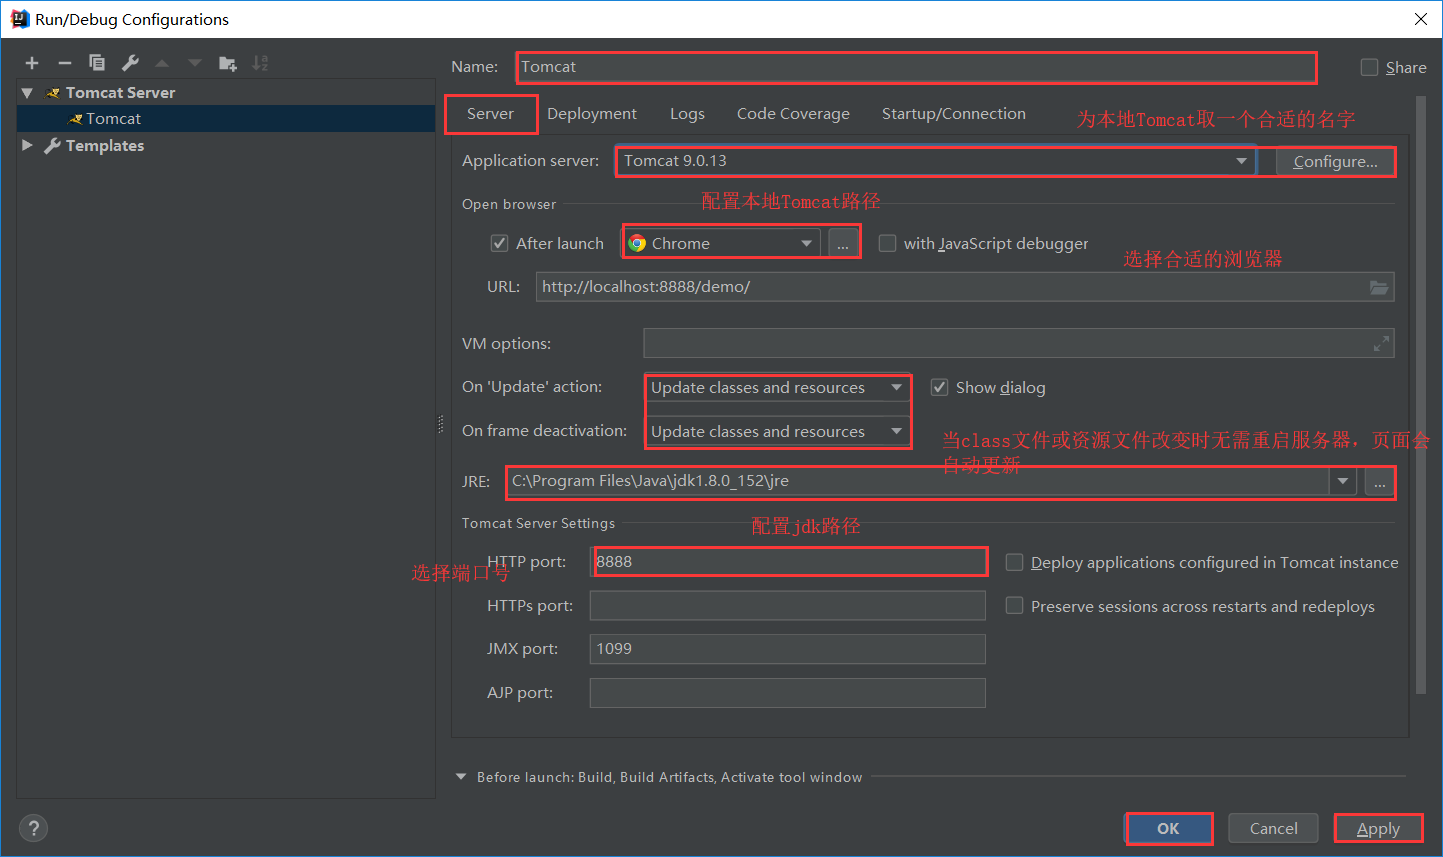
Task: Click the Configure... button
Action: point(1335,161)
